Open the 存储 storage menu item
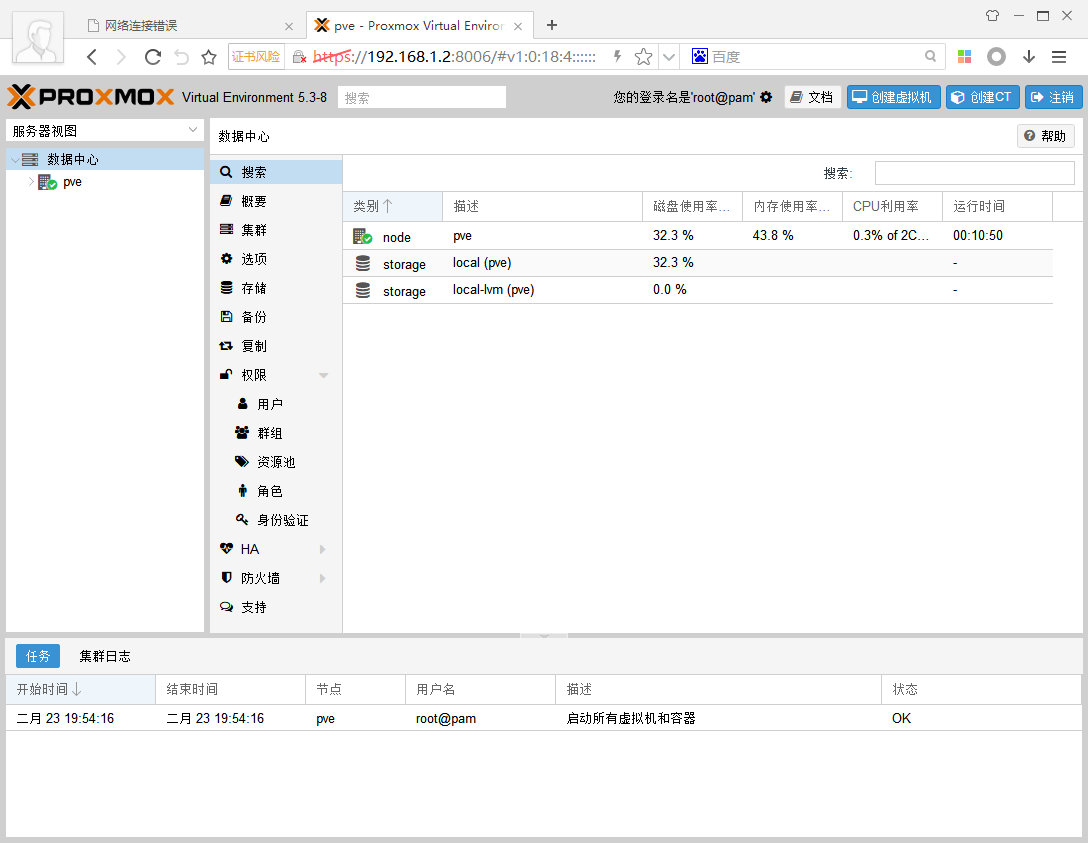The height and width of the screenshot is (843, 1088). coord(254,288)
